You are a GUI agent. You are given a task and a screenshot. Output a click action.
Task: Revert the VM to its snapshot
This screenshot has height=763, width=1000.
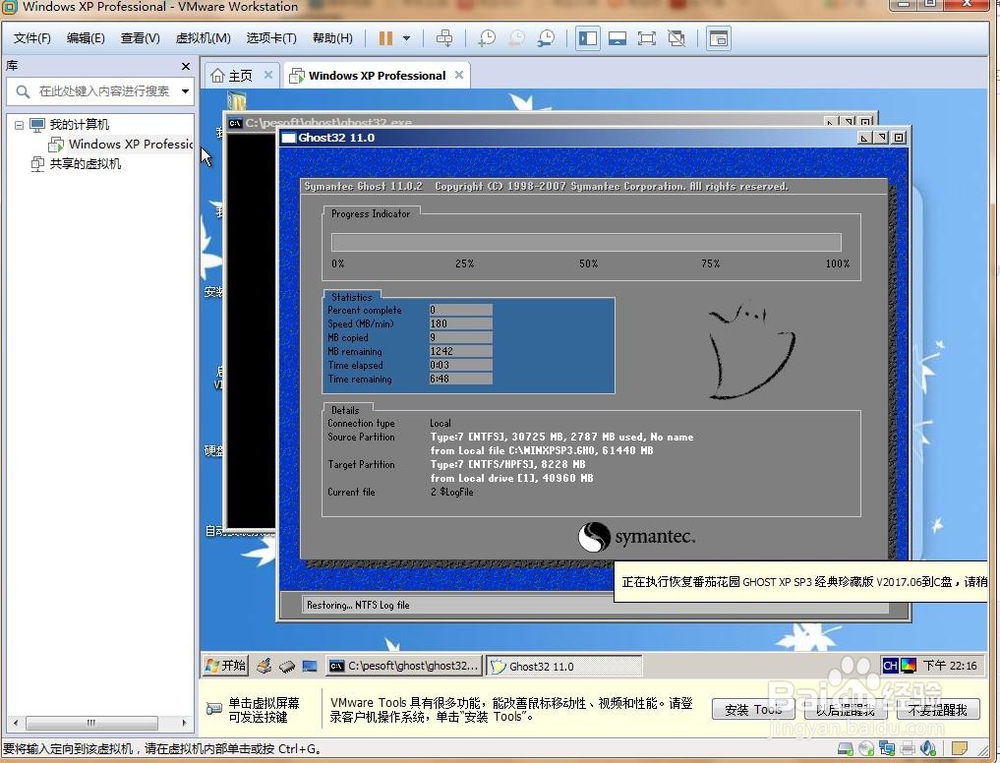517,38
